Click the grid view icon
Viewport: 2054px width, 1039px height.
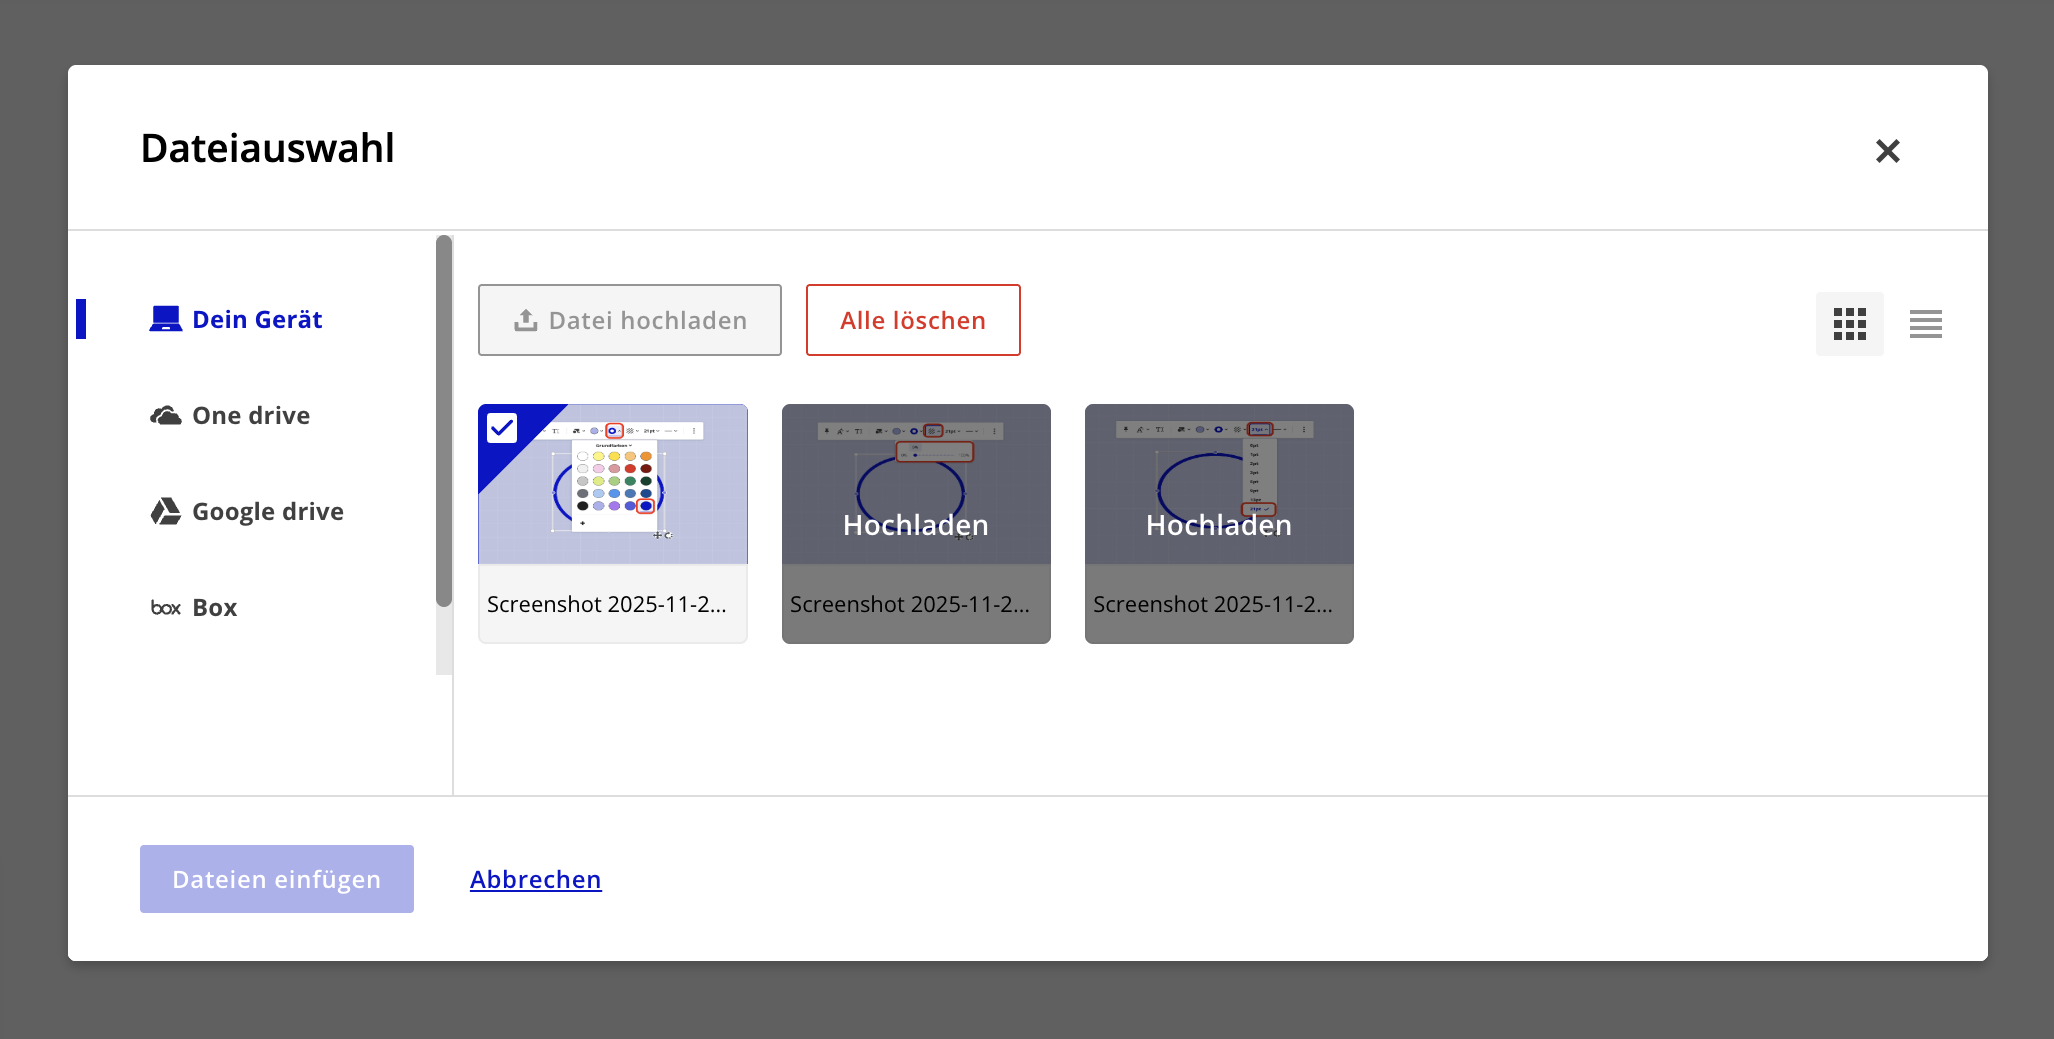point(1849,324)
